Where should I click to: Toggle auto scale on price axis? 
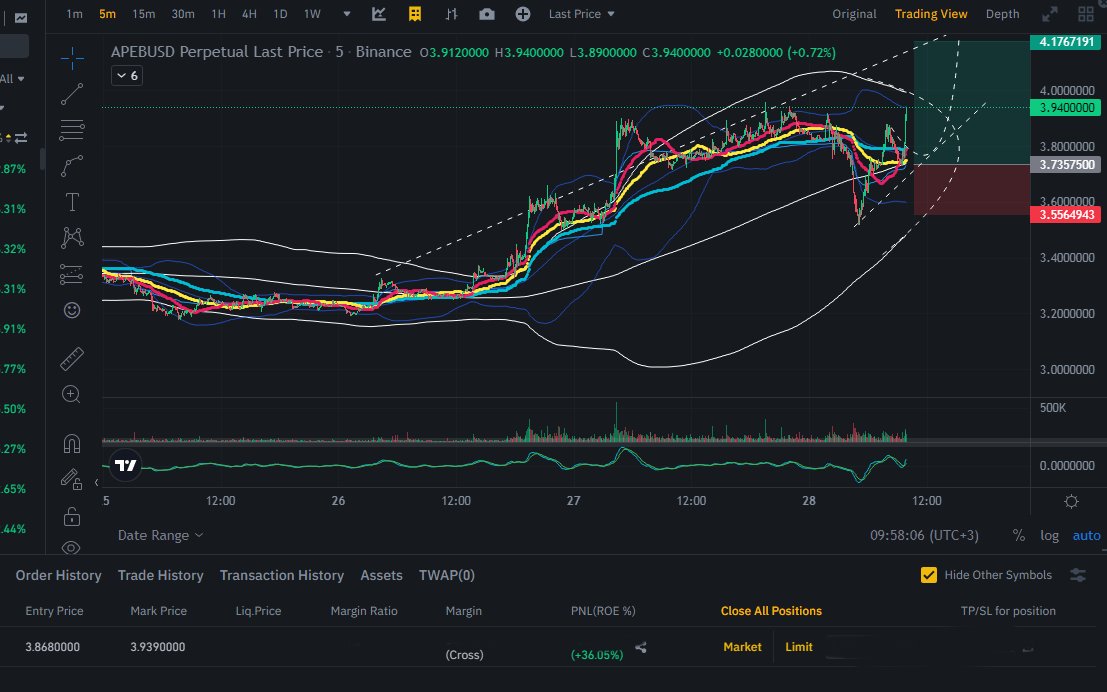pos(1087,535)
